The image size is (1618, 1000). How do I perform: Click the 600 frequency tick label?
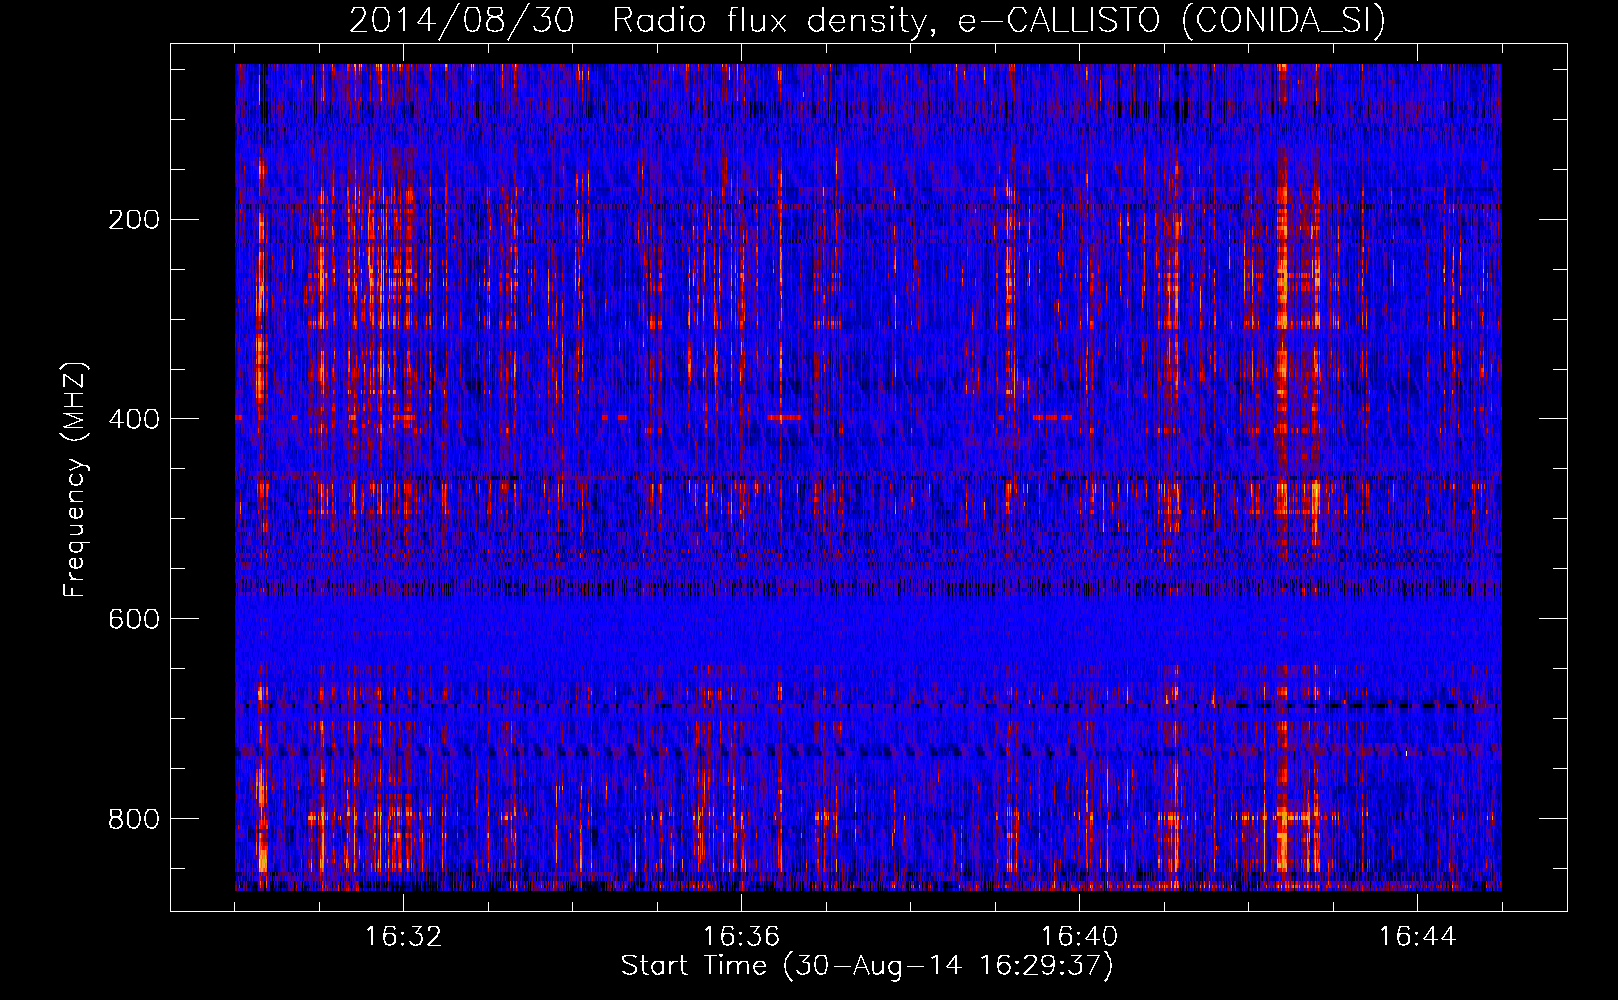133,619
